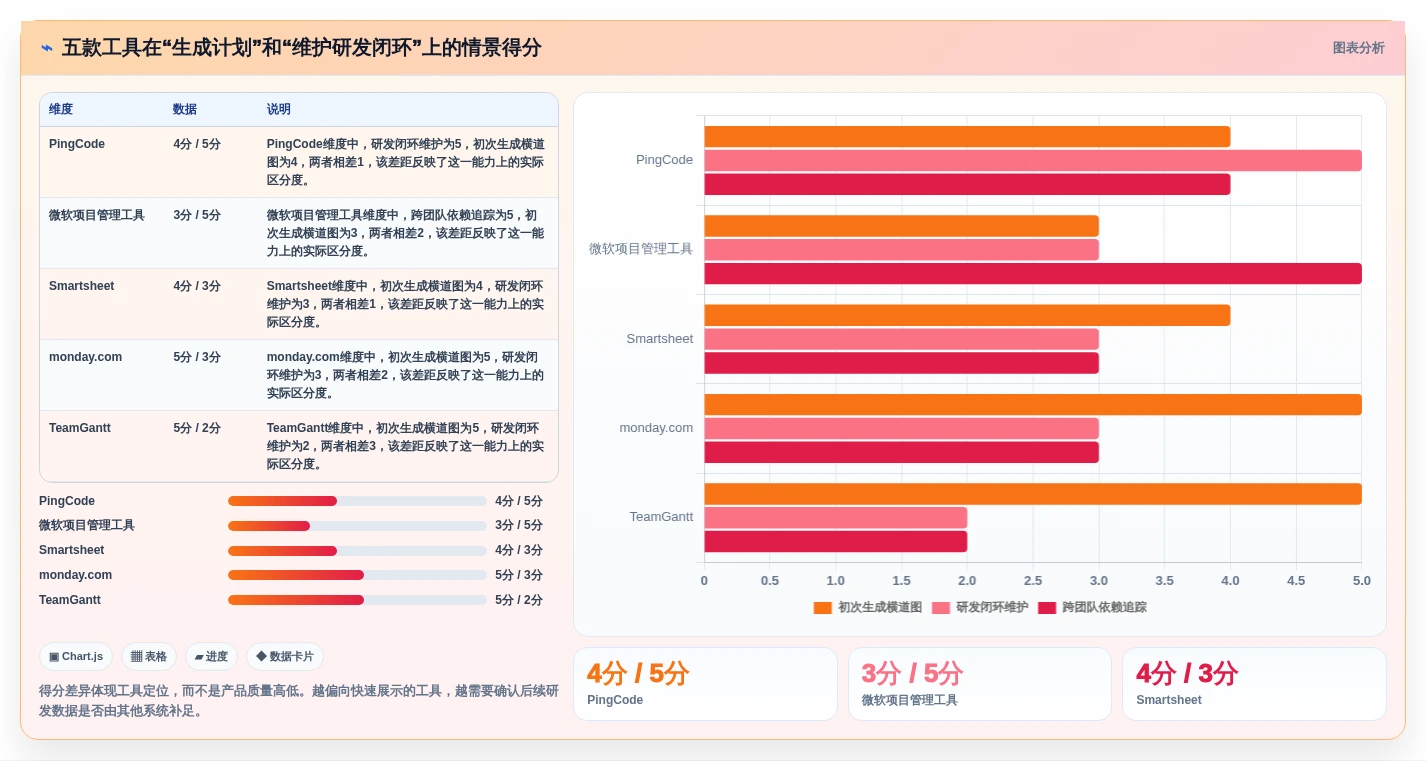
Task: Click the lightning icon beside the title
Action: pos(47,48)
